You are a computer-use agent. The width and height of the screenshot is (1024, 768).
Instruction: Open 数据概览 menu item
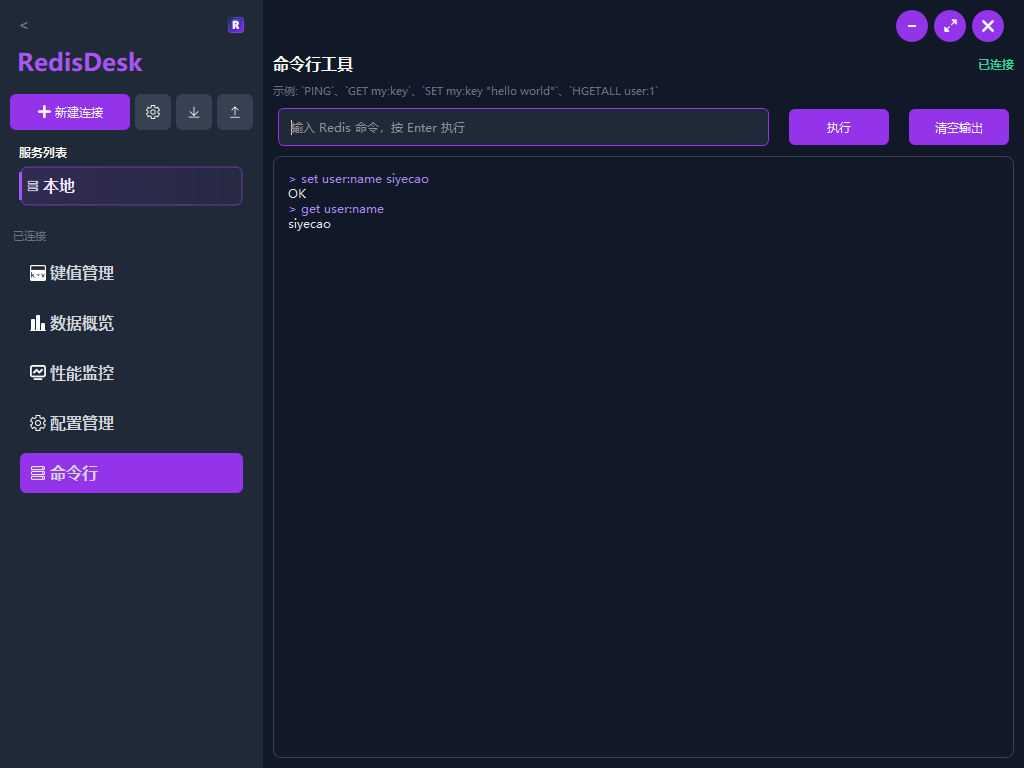tap(131, 323)
